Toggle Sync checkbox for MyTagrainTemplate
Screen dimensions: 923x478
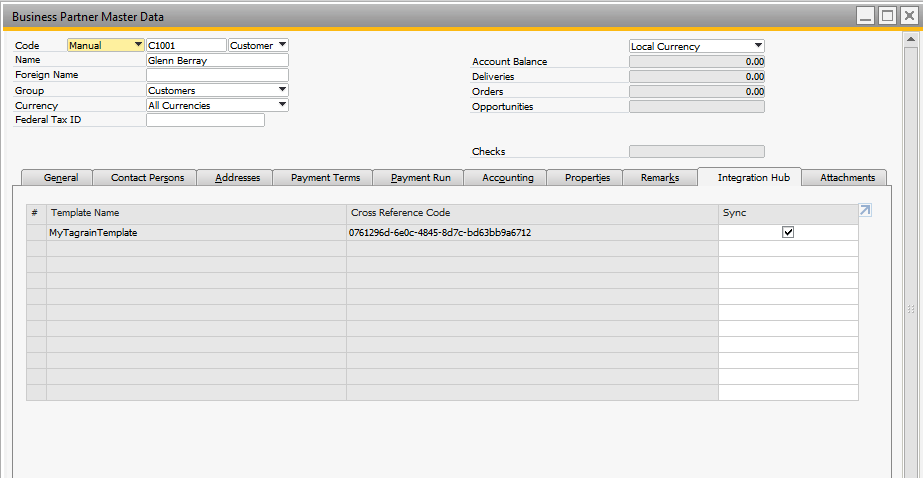[x=788, y=232]
